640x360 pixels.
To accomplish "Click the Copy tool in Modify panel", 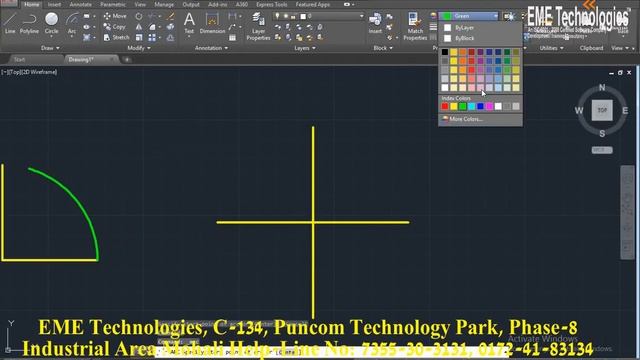I will pos(115,27).
